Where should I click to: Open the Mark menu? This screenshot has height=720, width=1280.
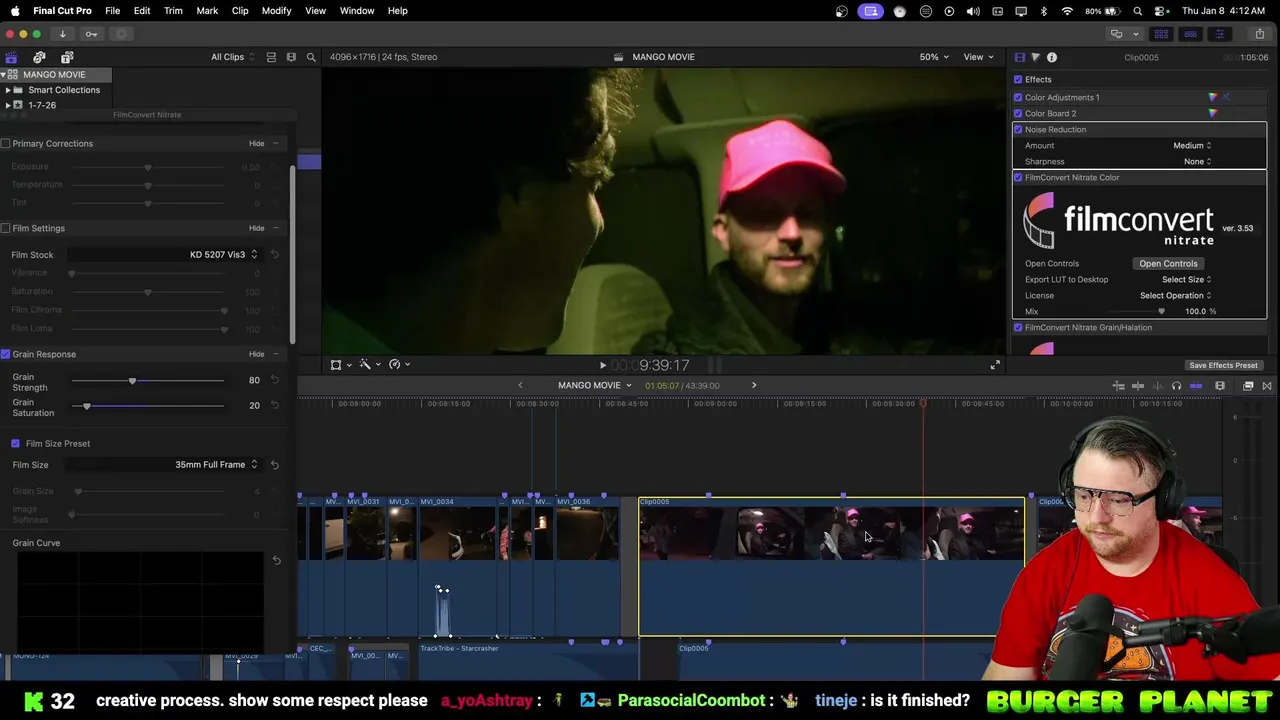tap(207, 11)
